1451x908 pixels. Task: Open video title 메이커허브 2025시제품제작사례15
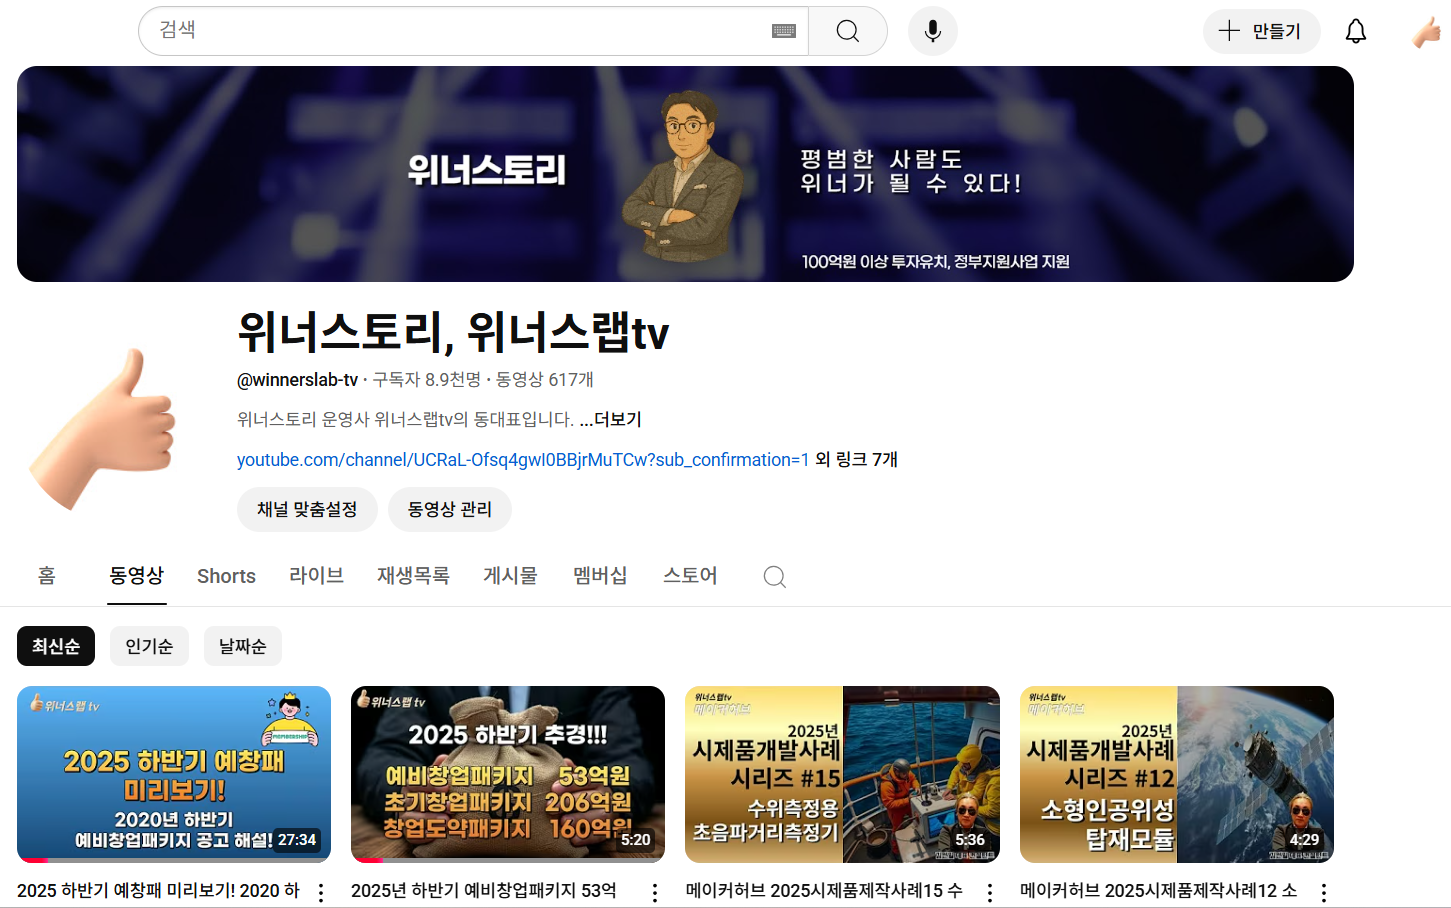[824, 891]
